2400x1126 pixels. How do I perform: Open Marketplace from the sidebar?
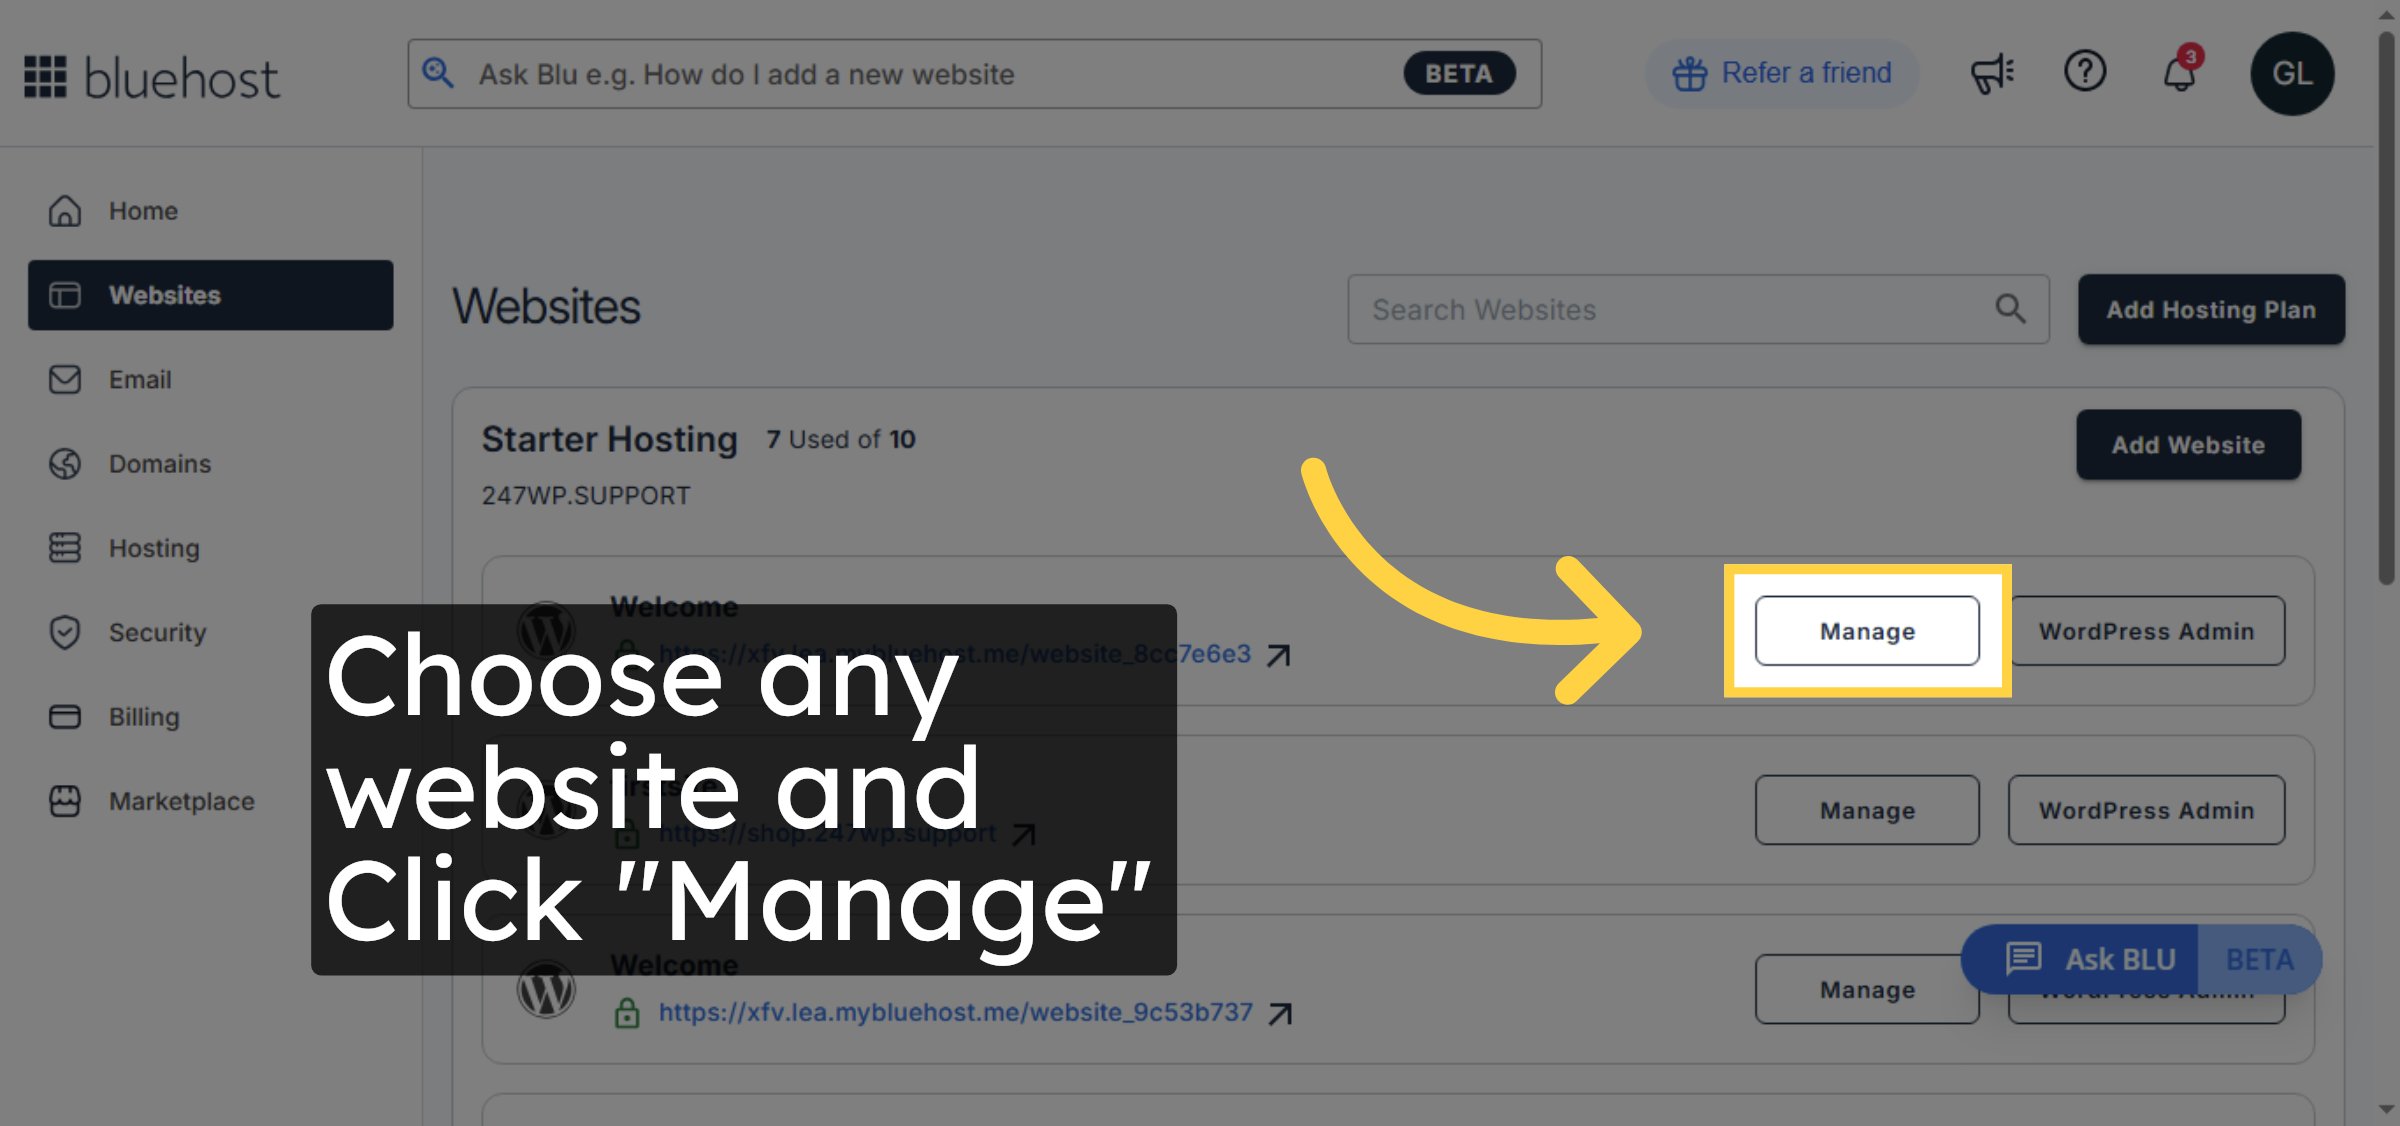pyautogui.click(x=180, y=800)
